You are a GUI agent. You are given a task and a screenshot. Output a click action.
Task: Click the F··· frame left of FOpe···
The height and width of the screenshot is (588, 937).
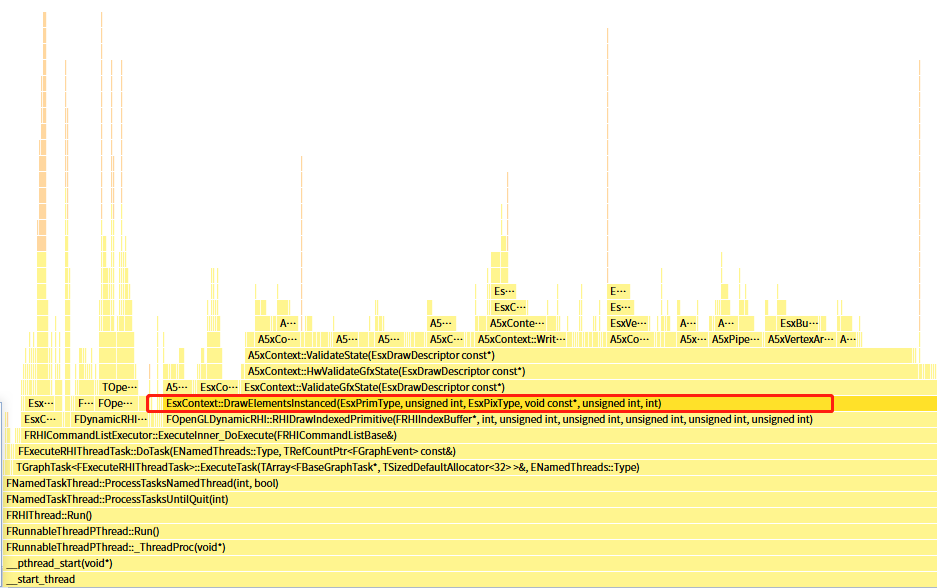tap(85, 403)
